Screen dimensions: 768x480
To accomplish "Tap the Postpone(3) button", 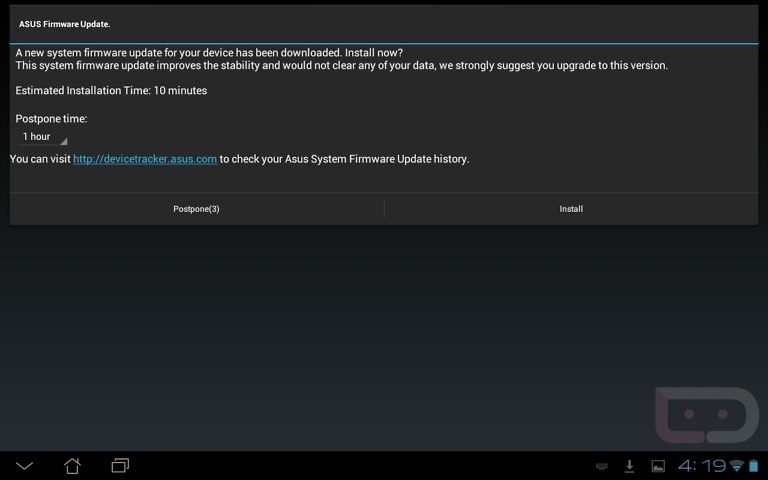I will click(x=196, y=209).
